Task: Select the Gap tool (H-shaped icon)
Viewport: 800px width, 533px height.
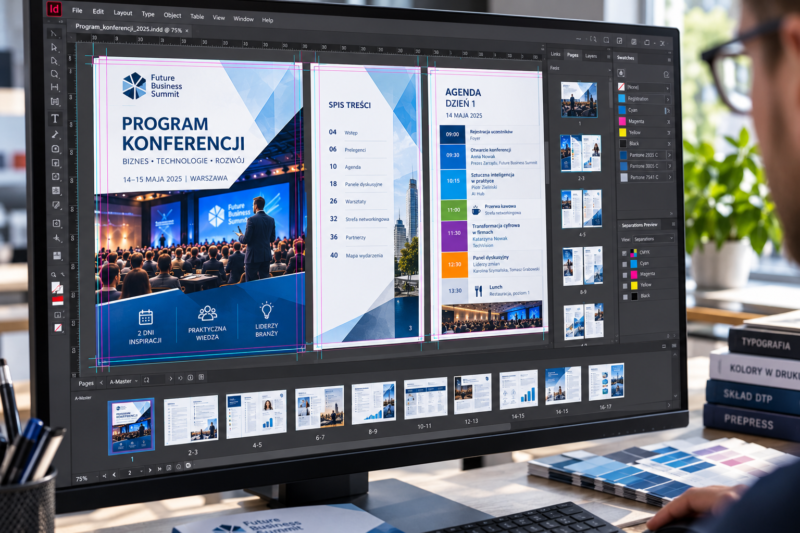Action: point(55,87)
